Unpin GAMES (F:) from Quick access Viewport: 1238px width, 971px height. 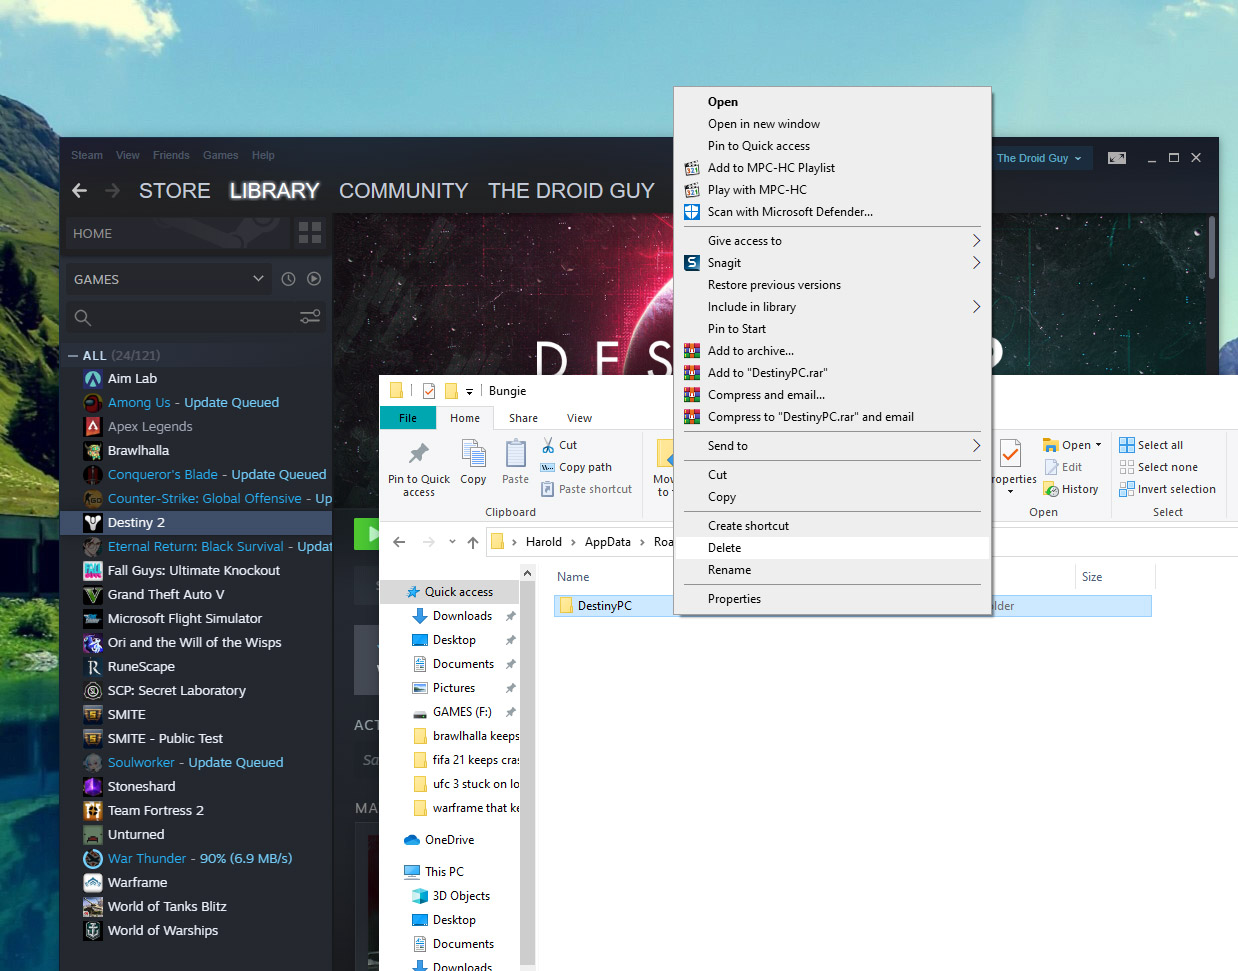coord(509,712)
